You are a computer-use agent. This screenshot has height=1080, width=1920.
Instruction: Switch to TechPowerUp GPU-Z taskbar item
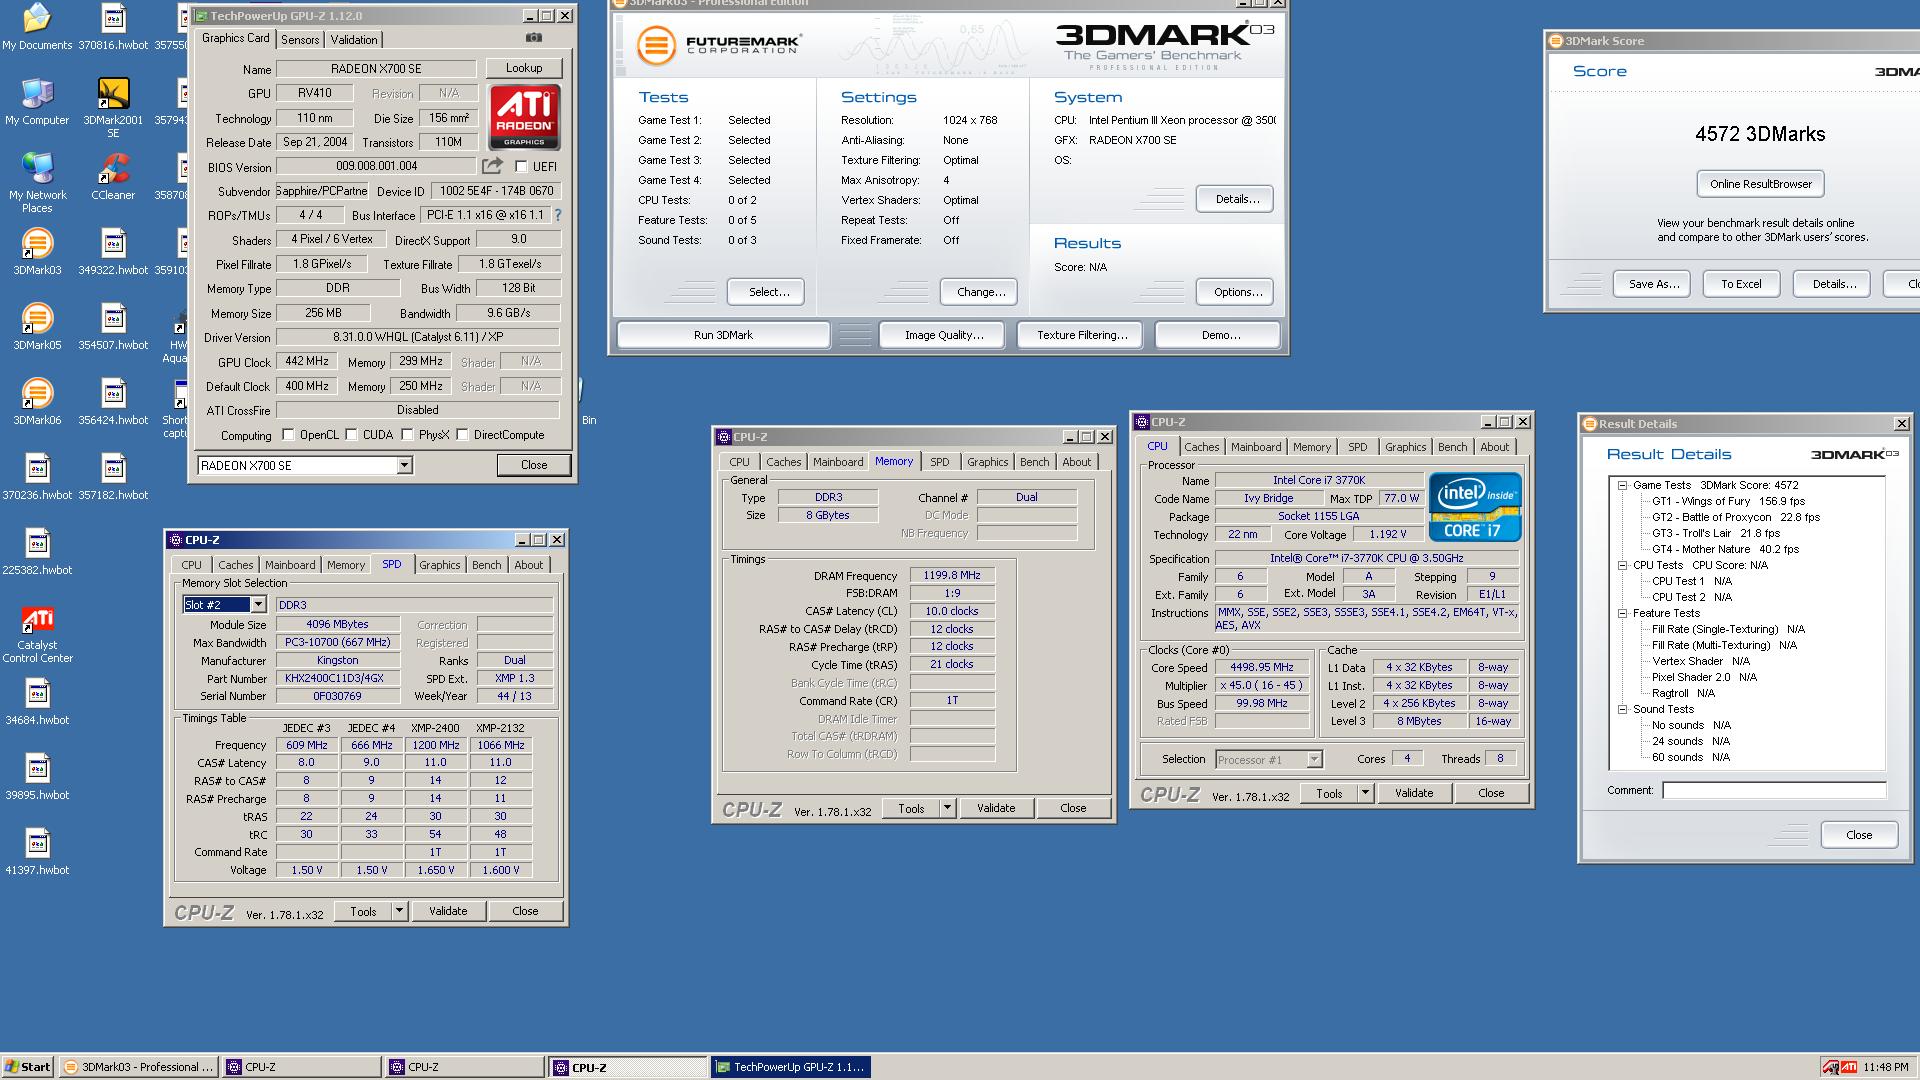[790, 1067]
